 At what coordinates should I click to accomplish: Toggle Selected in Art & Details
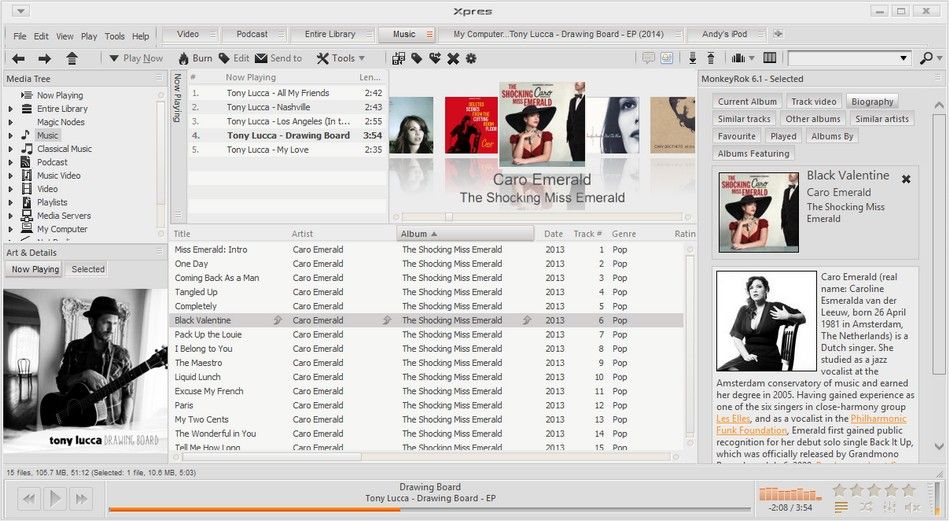88,269
